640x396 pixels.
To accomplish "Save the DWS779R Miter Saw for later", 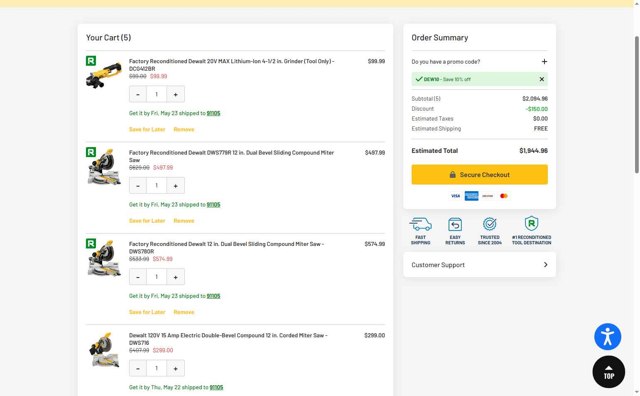I will pyautogui.click(x=147, y=221).
